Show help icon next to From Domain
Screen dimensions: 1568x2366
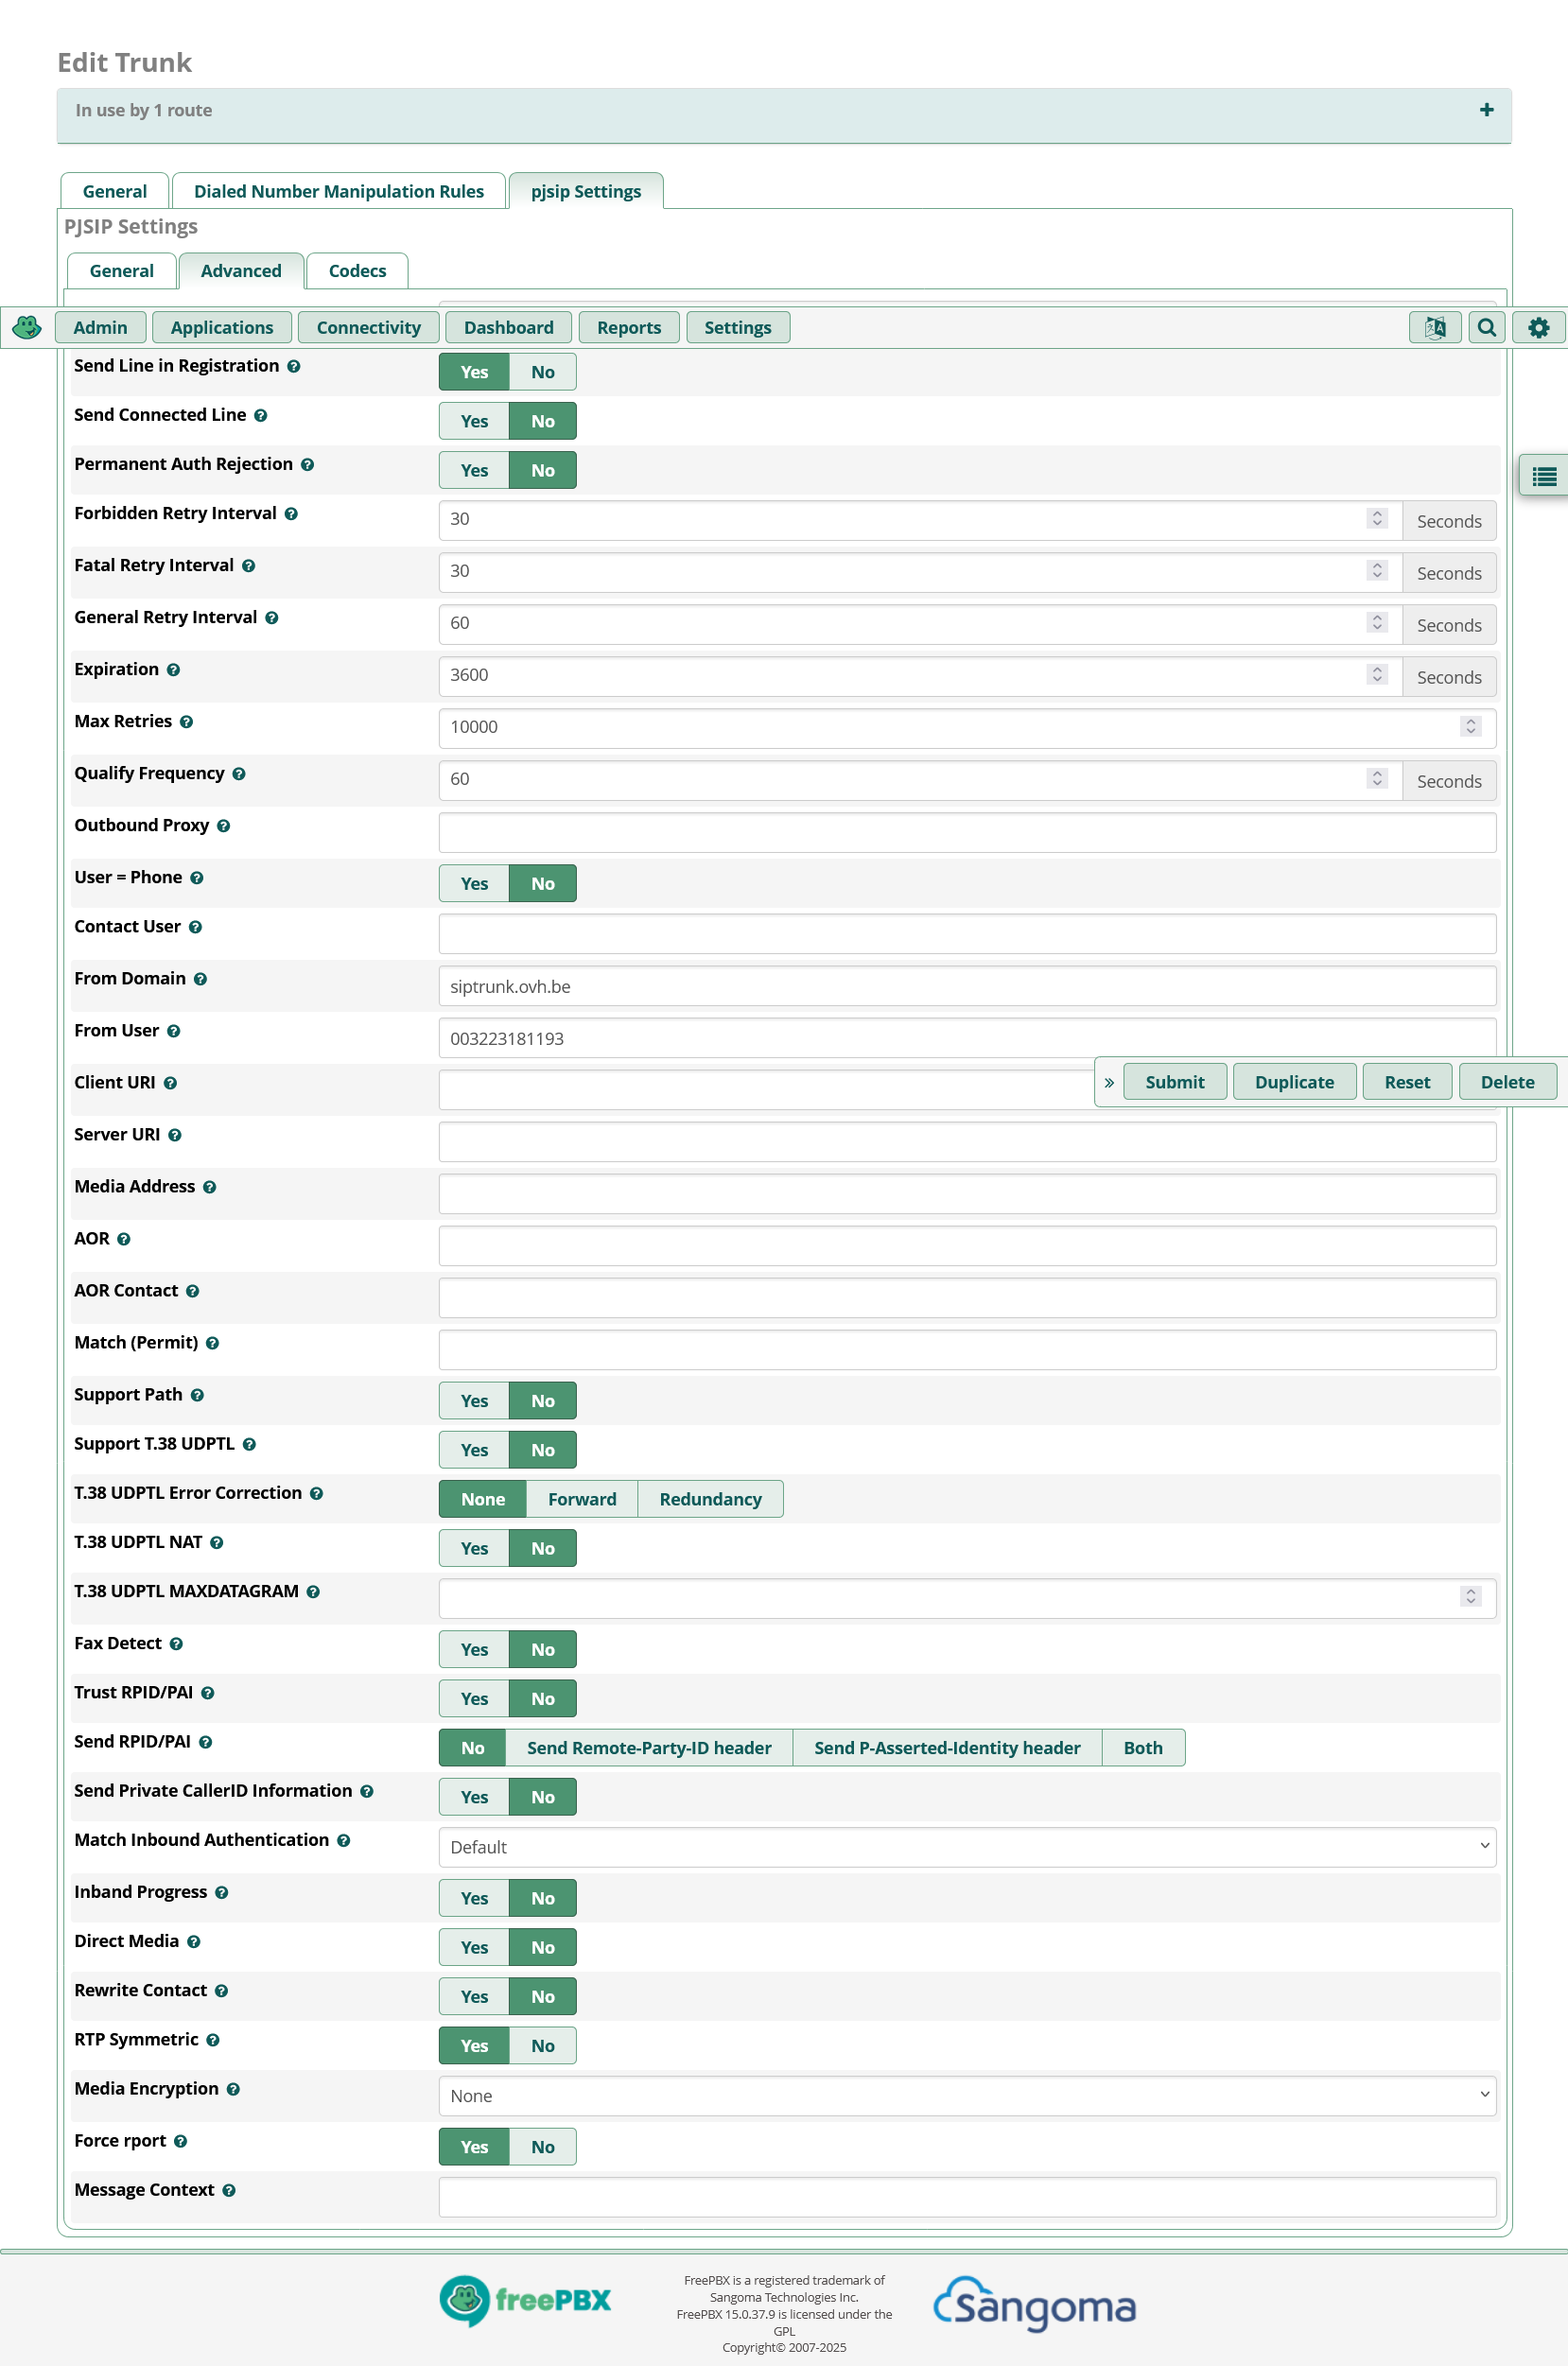[201, 978]
